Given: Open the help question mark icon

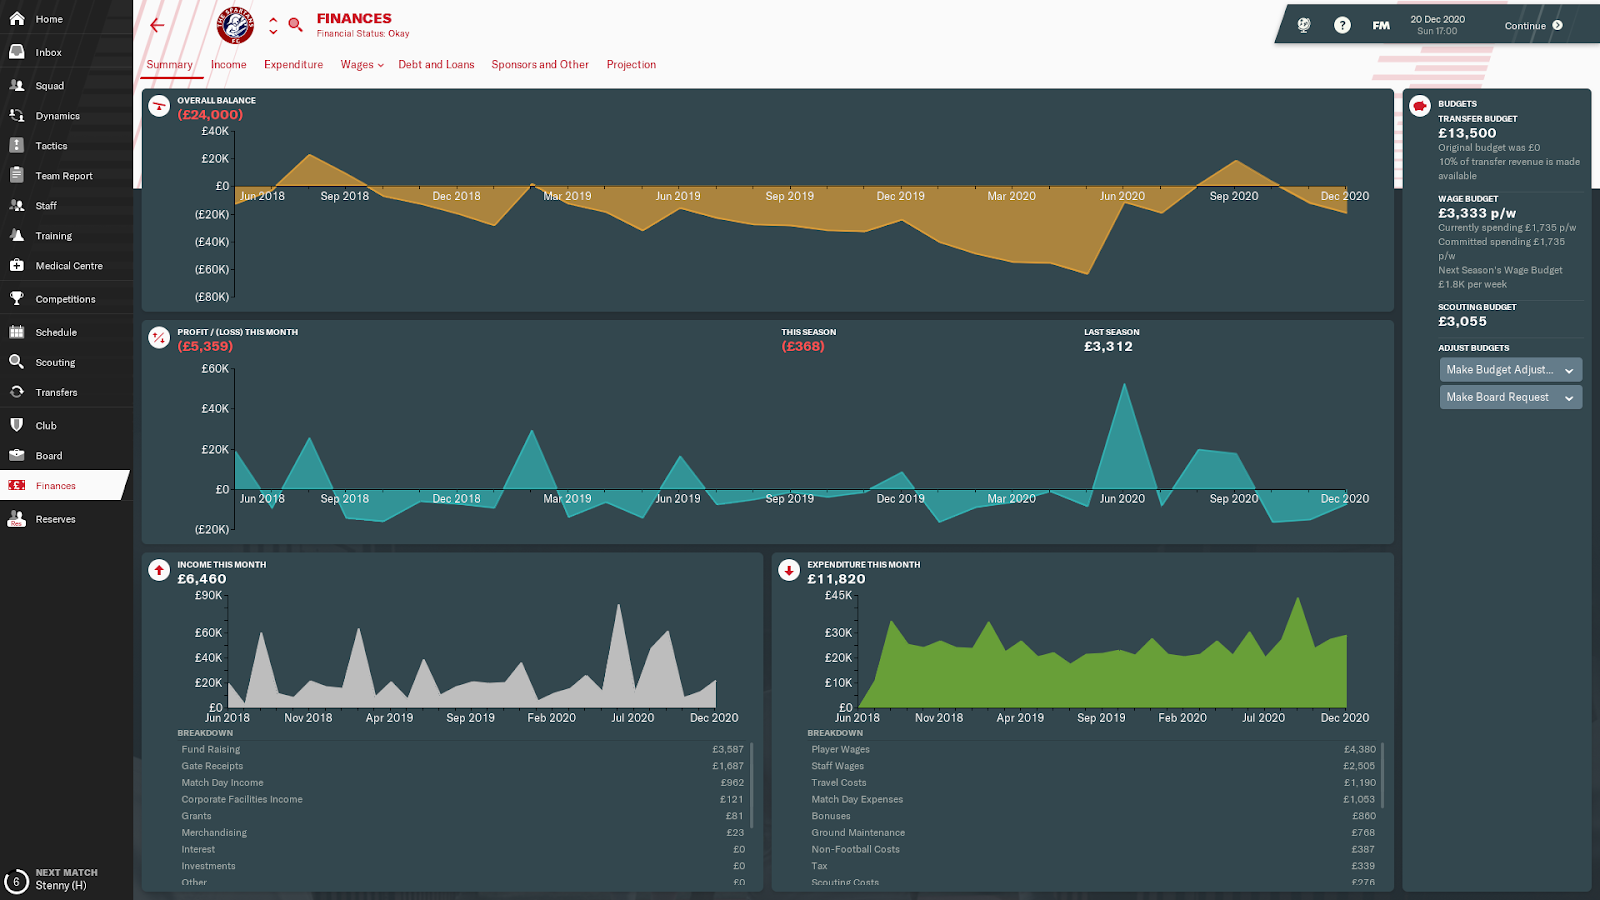Looking at the screenshot, I should point(1342,25).
